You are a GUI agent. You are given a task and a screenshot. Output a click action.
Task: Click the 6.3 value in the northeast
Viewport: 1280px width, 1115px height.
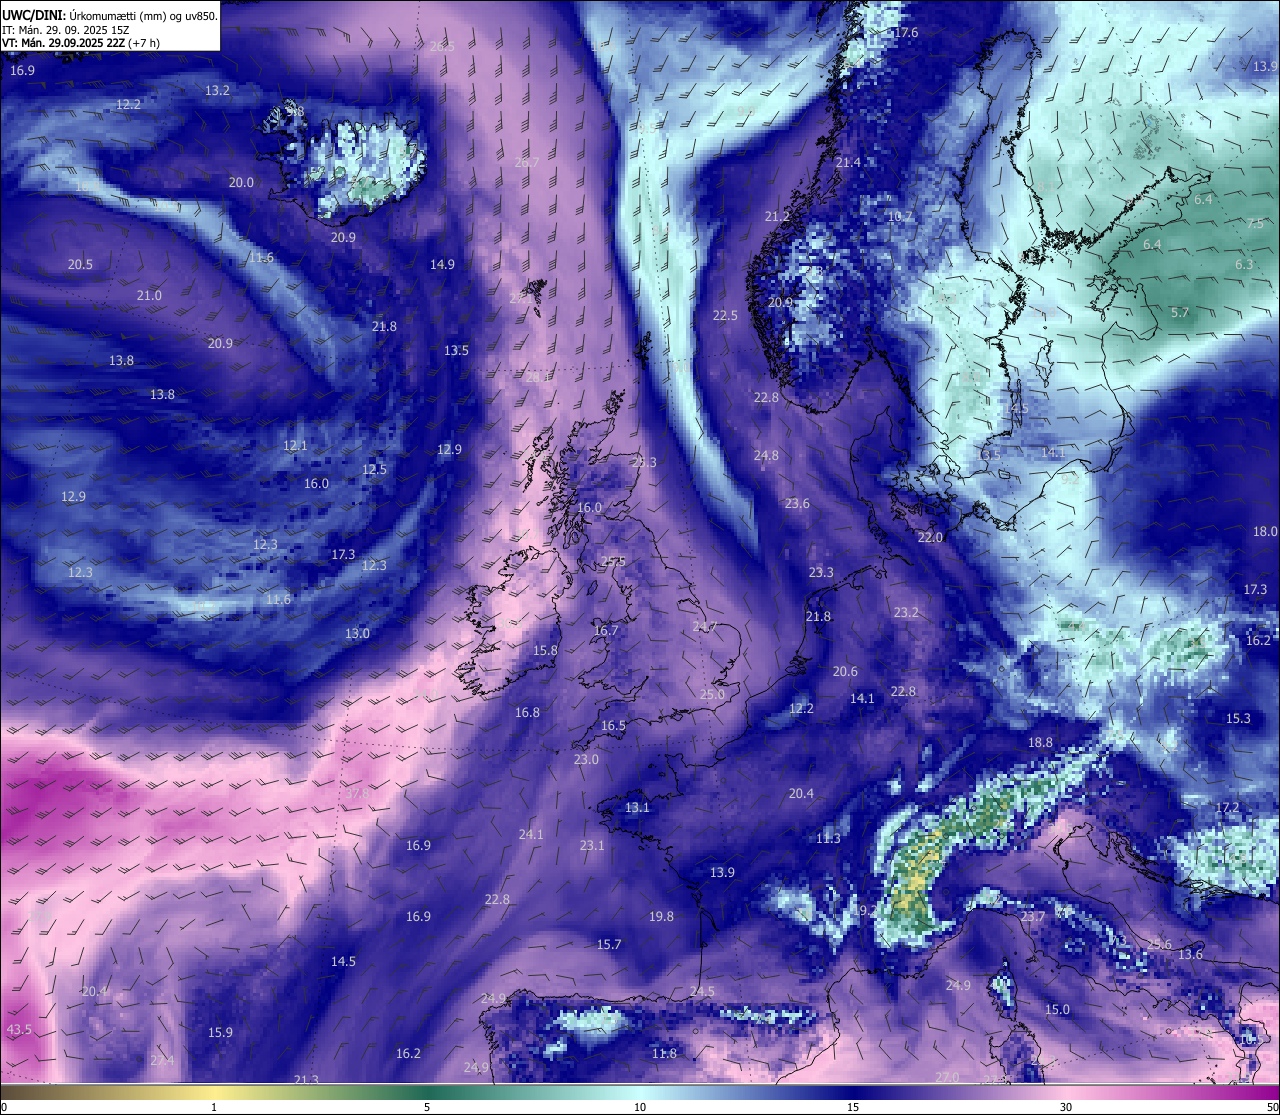[x=1244, y=264]
